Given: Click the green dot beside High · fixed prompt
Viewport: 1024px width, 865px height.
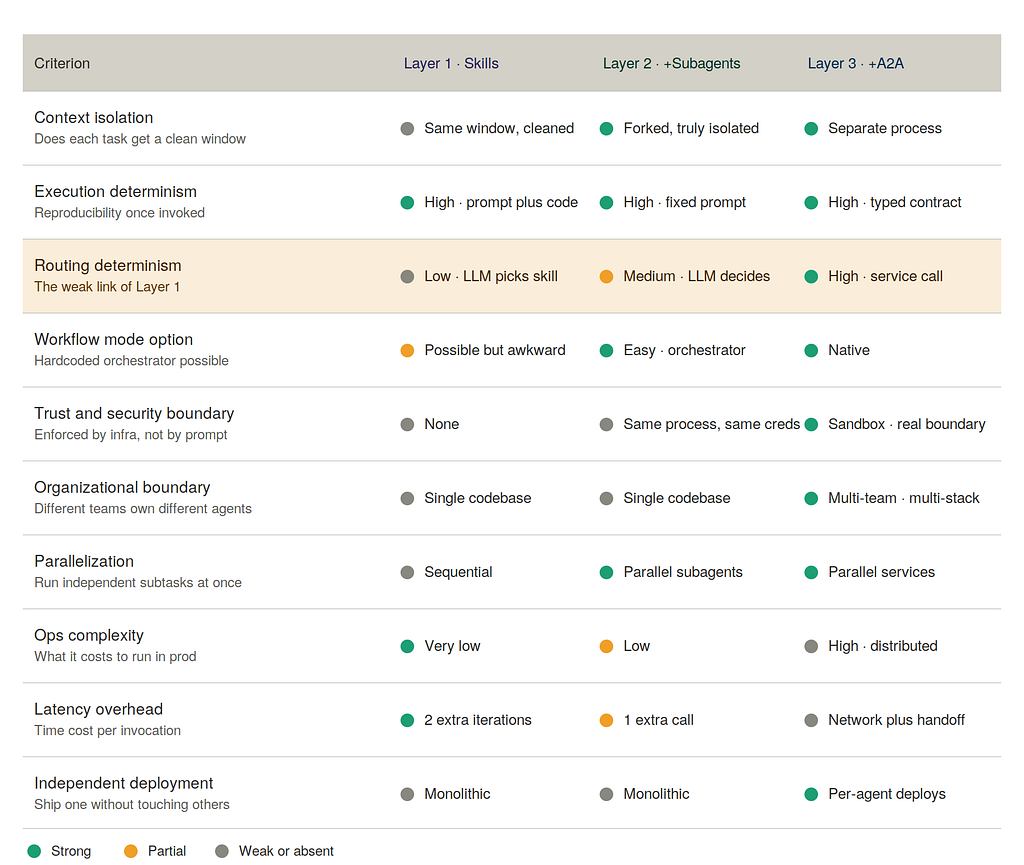Looking at the screenshot, I should coord(607,202).
